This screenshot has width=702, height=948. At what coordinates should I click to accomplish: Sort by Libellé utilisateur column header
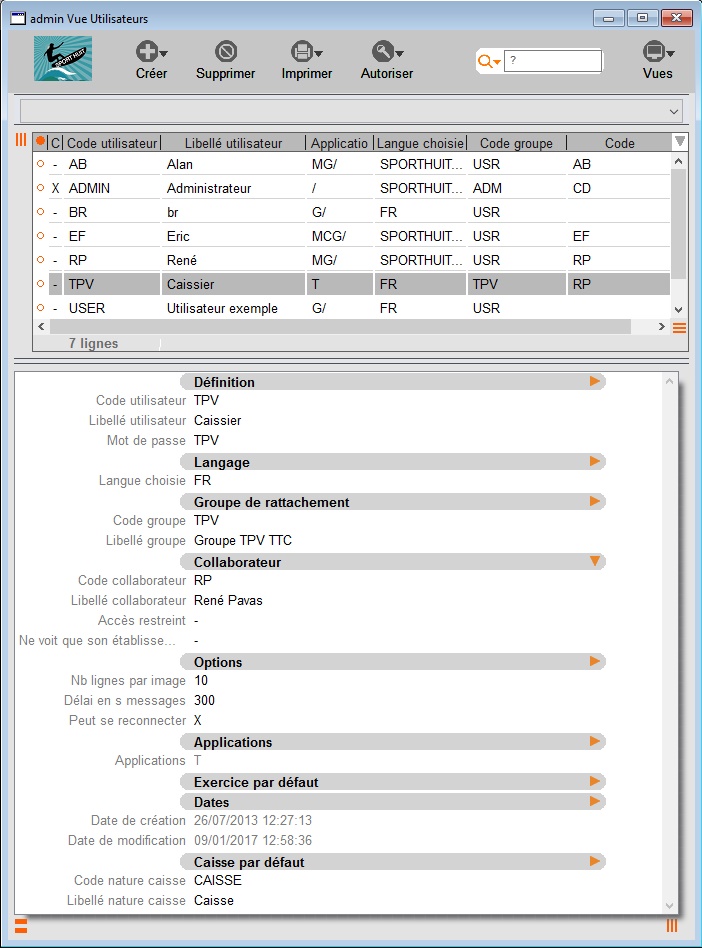[233, 143]
